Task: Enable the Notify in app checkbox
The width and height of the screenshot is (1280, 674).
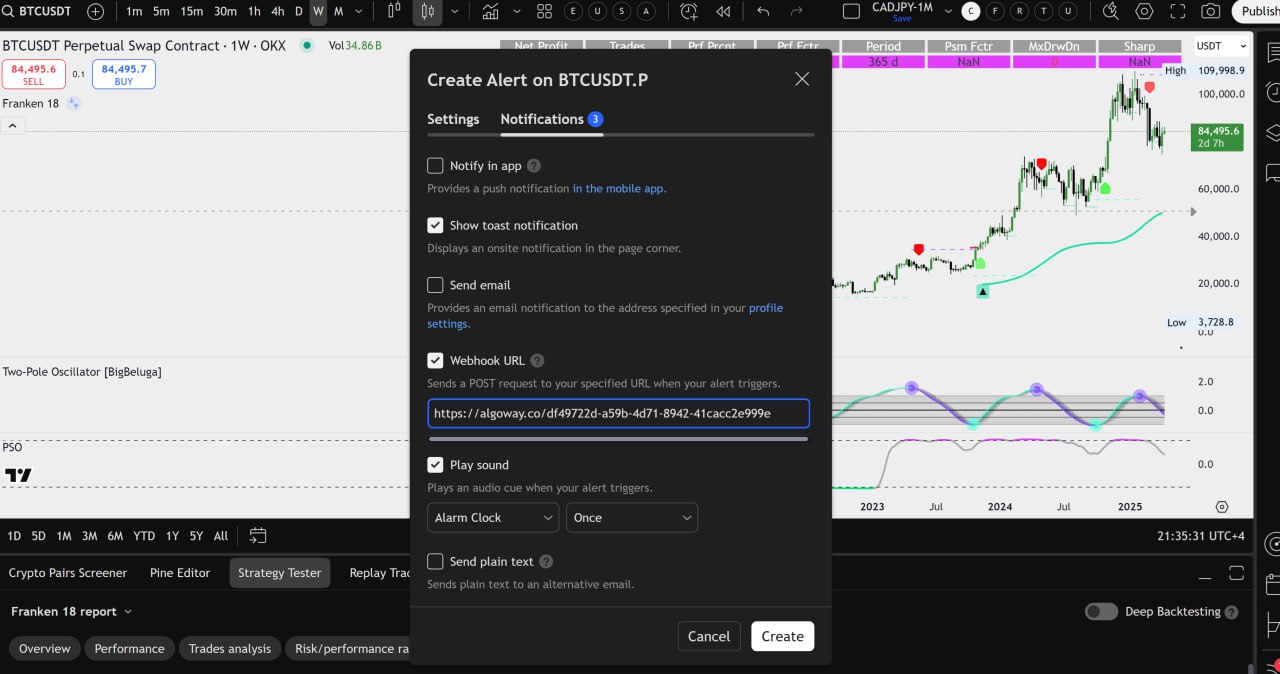Action: click(x=435, y=166)
